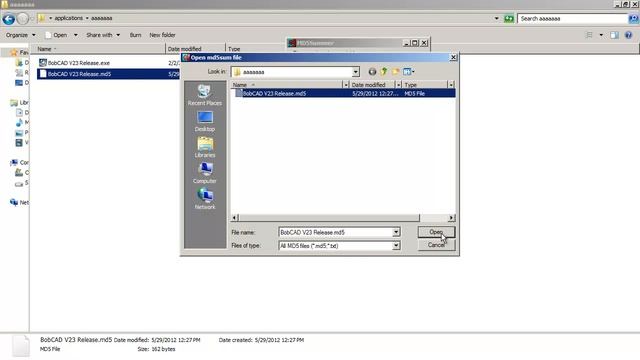Open Type column filter arrow in dialog
The width and height of the screenshot is (640, 360).
[451, 85]
